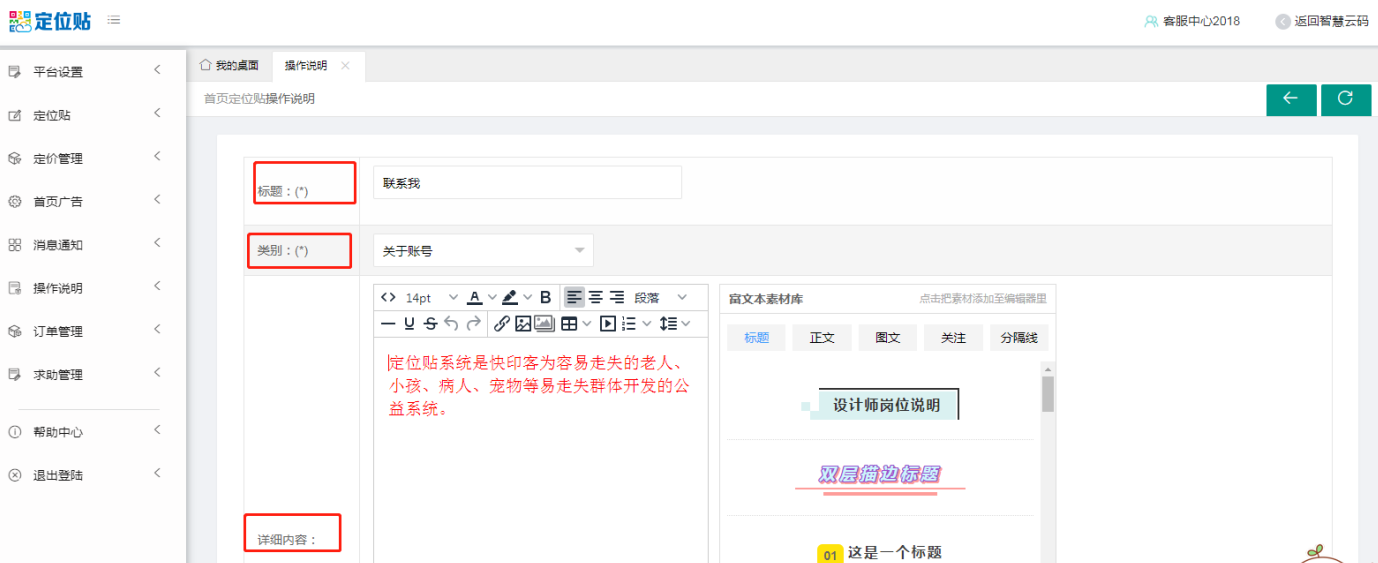Expand the 段落 paragraph format dropdown
Viewport: 1378px width, 563px height.
pyautogui.click(x=661, y=298)
